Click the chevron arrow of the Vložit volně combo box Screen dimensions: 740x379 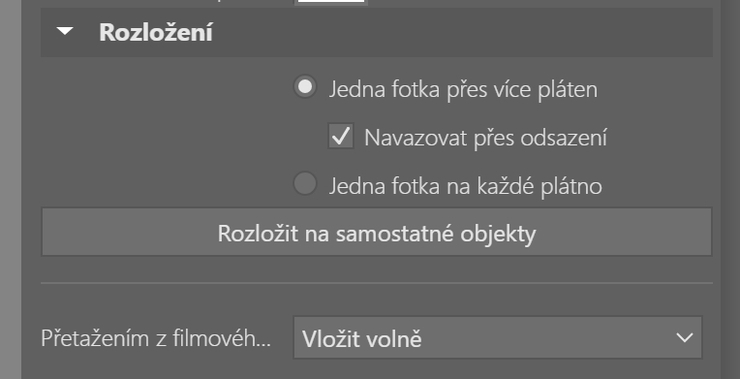tap(684, 337)
